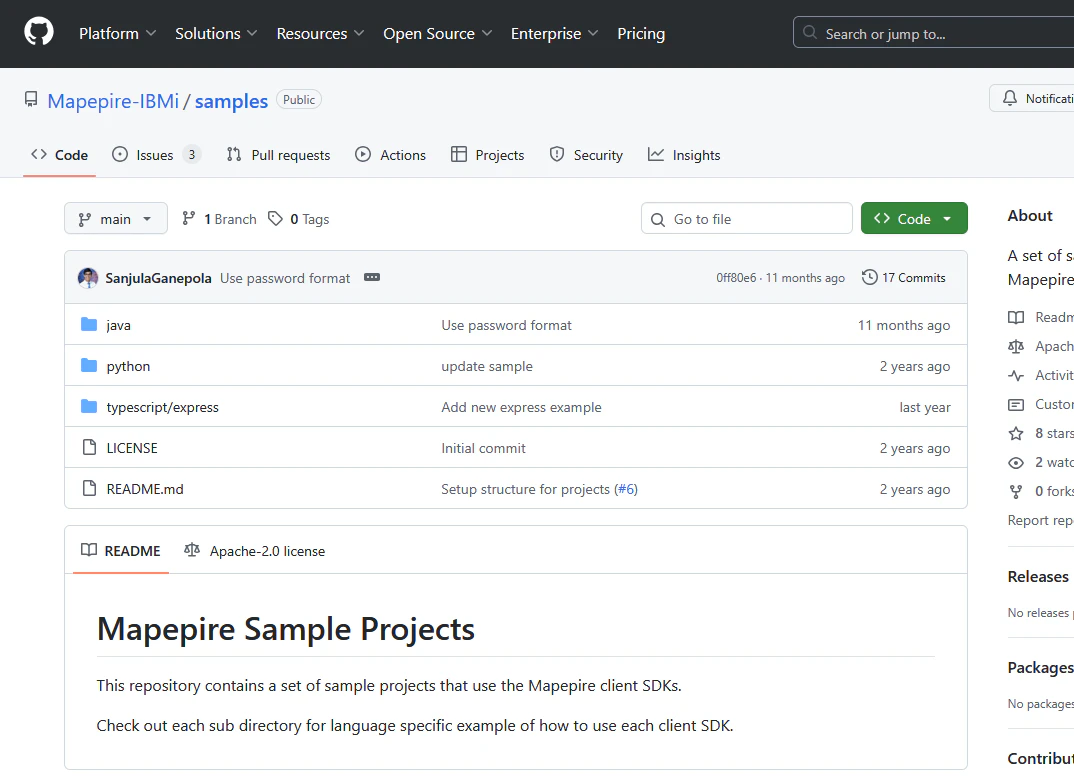This screenshot has height=784, width=1074.
Task: Expand the Open Source menu
Action: point(437,34)
